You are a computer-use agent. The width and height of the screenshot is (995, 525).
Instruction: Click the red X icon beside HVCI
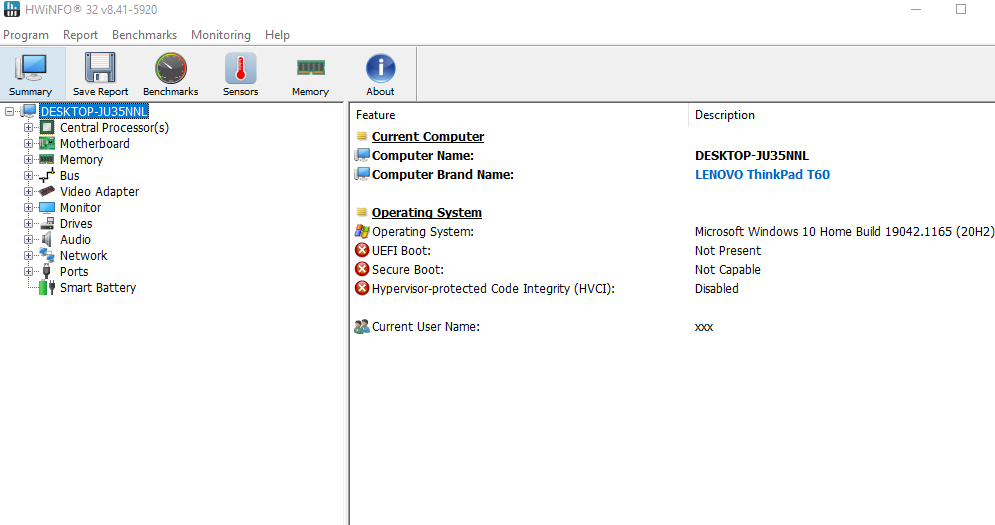click(x=362, y=288)
